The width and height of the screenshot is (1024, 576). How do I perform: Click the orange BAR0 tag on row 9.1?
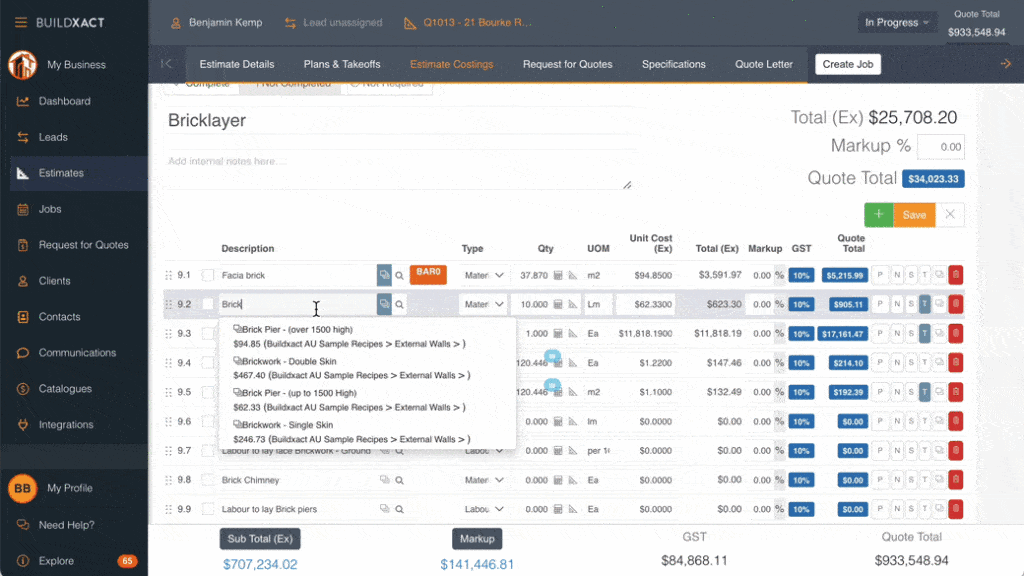click(428, 273)
